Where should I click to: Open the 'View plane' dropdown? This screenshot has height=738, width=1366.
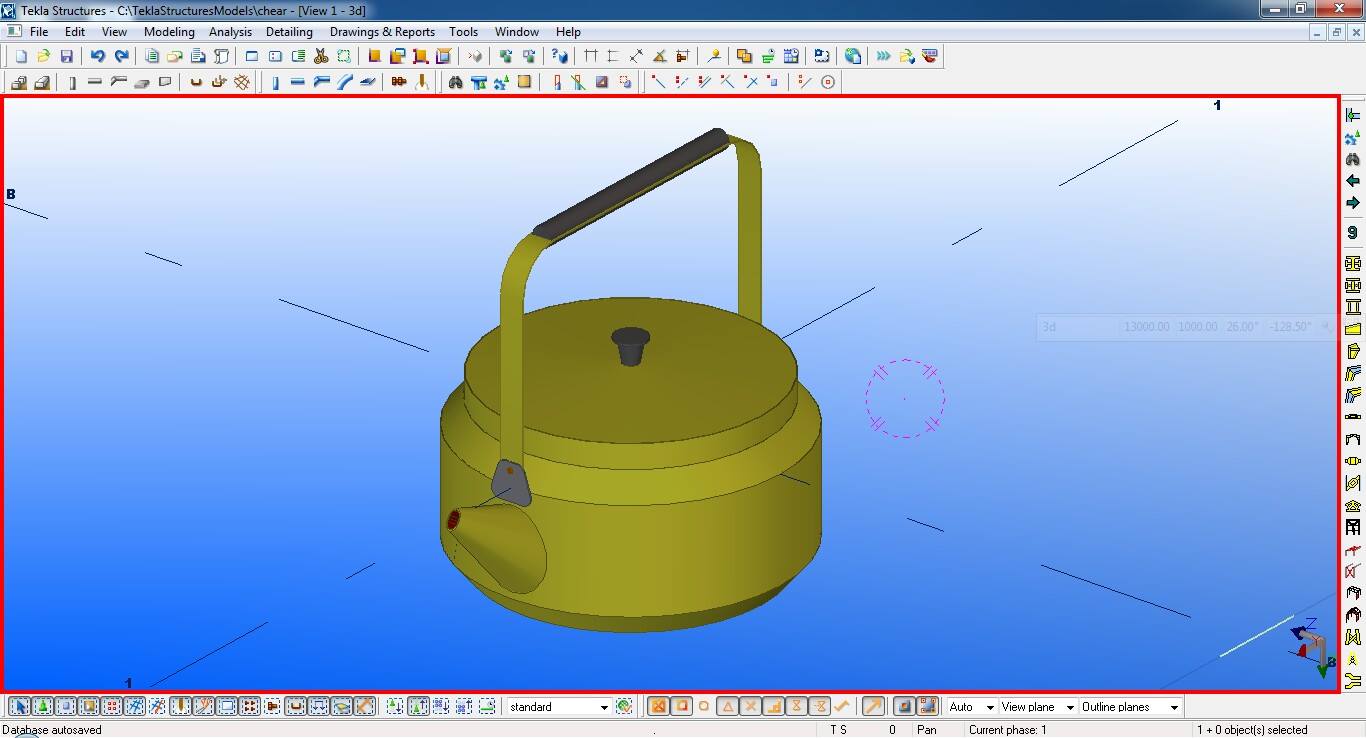tap(1069, 708)
